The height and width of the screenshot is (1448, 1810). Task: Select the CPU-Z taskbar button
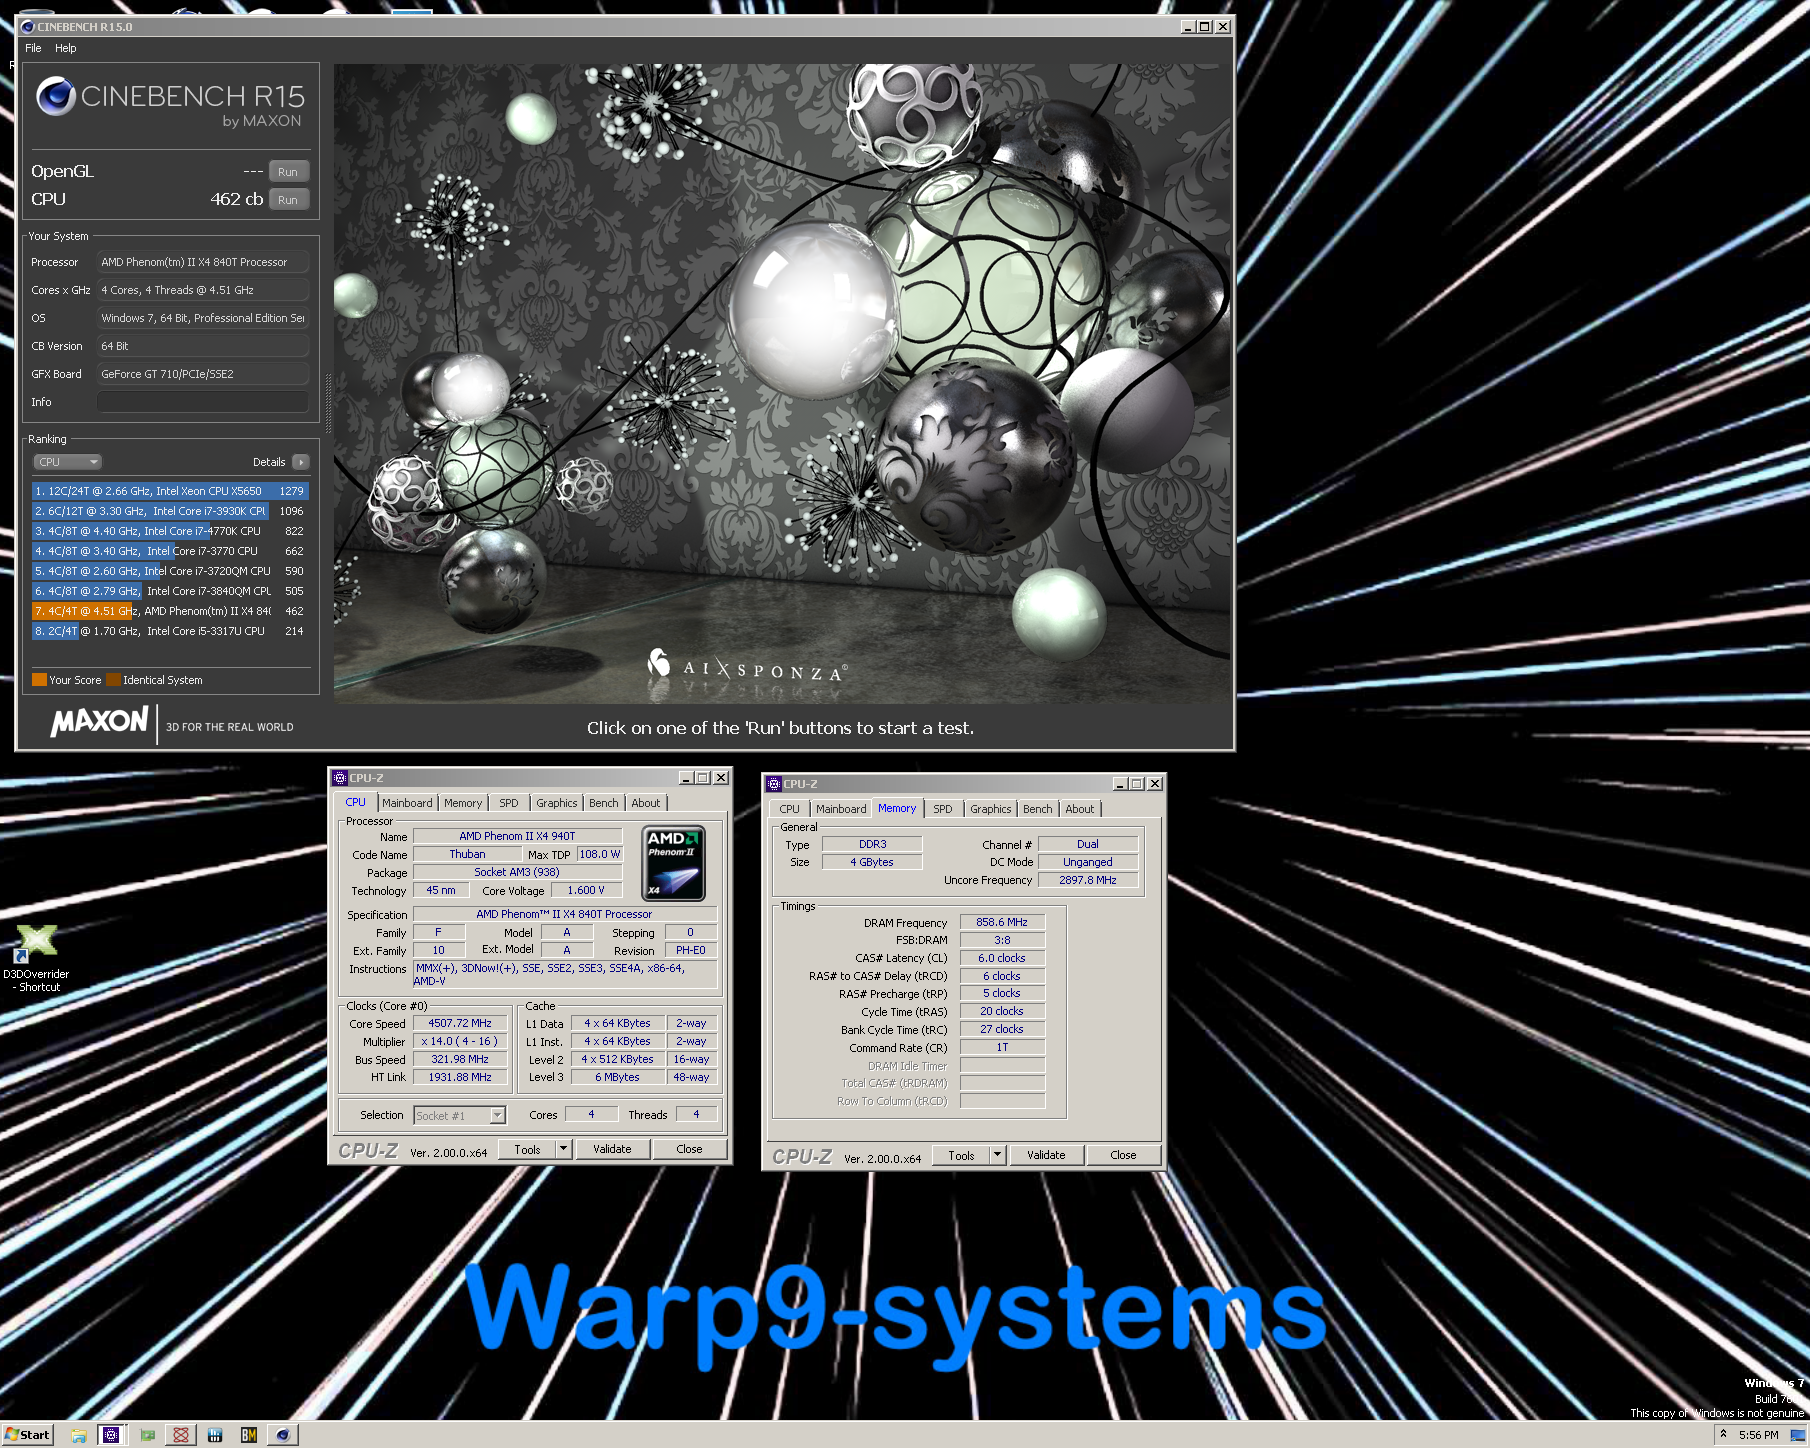point(111,1435)
